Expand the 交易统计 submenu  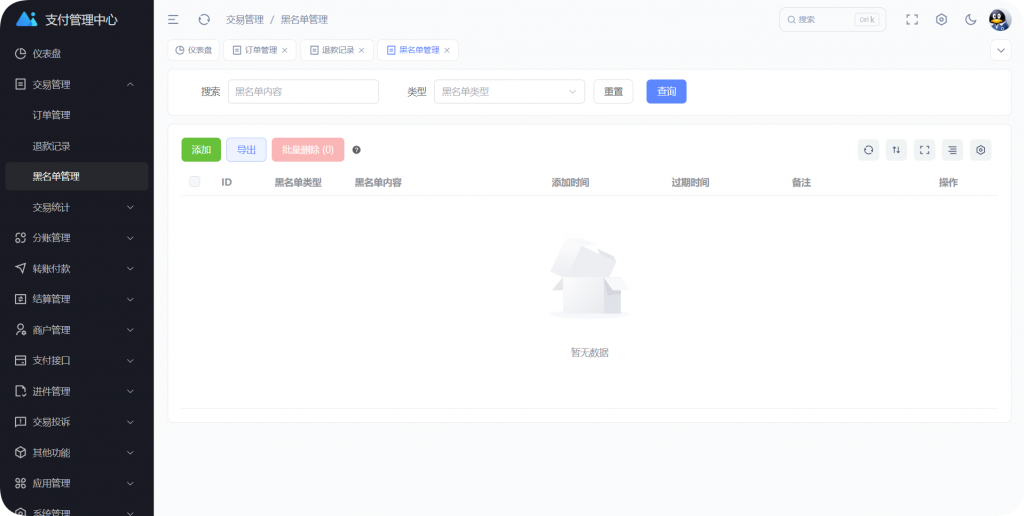(x=130, y=207)
